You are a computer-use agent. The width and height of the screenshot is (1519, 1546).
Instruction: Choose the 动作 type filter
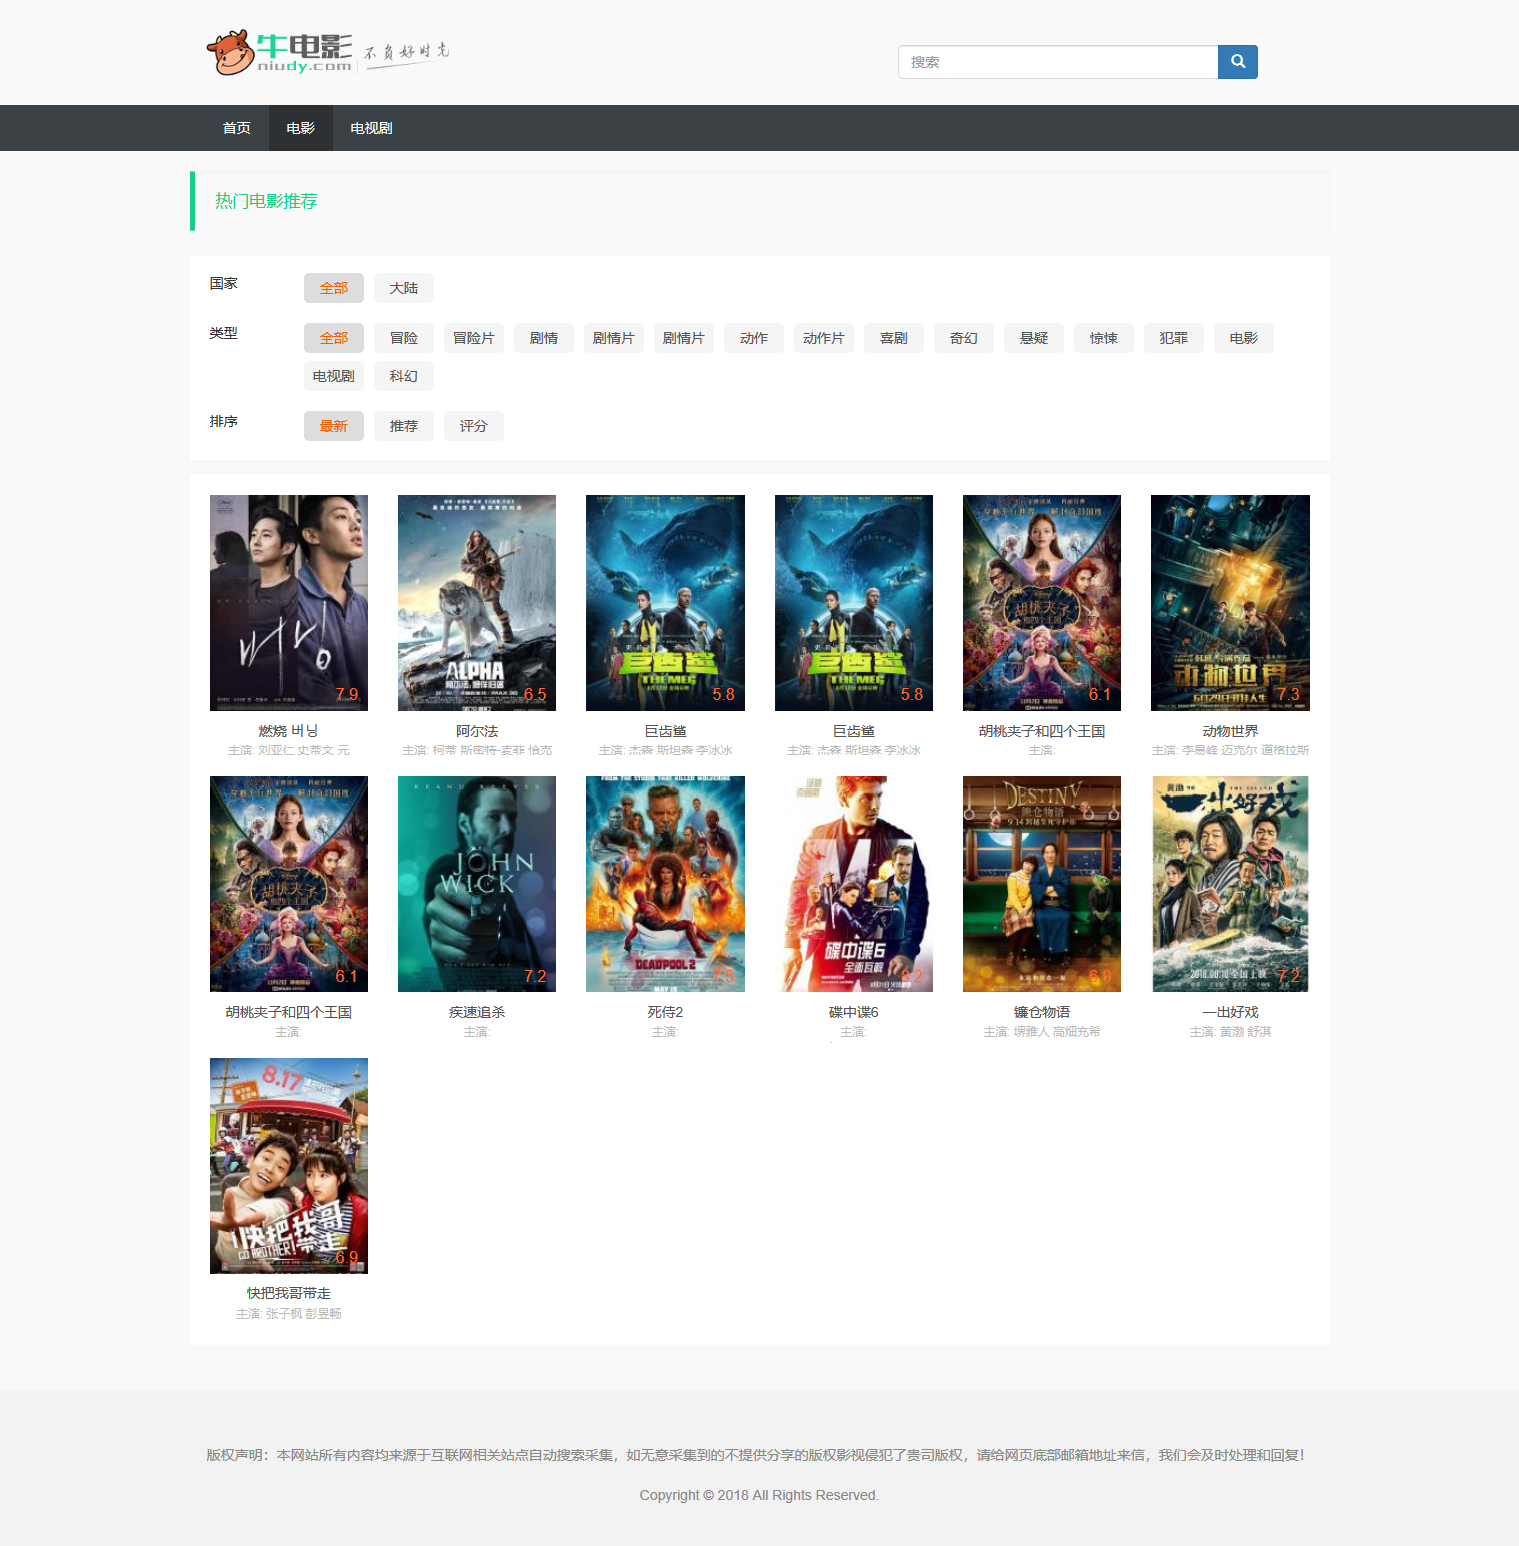pos(754,338)
